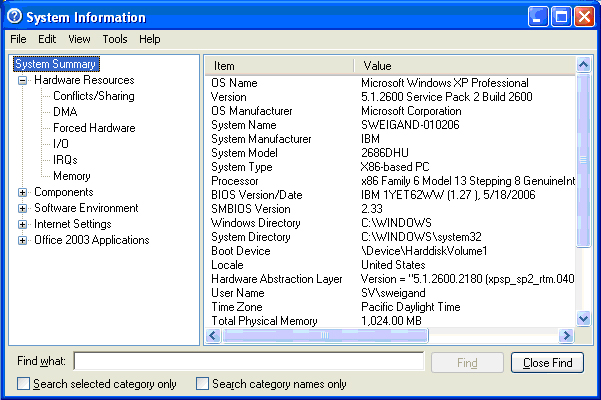Viewport: 601px width, 400px height.
Task: Click the Find what text field
Action: pos(249,361)
